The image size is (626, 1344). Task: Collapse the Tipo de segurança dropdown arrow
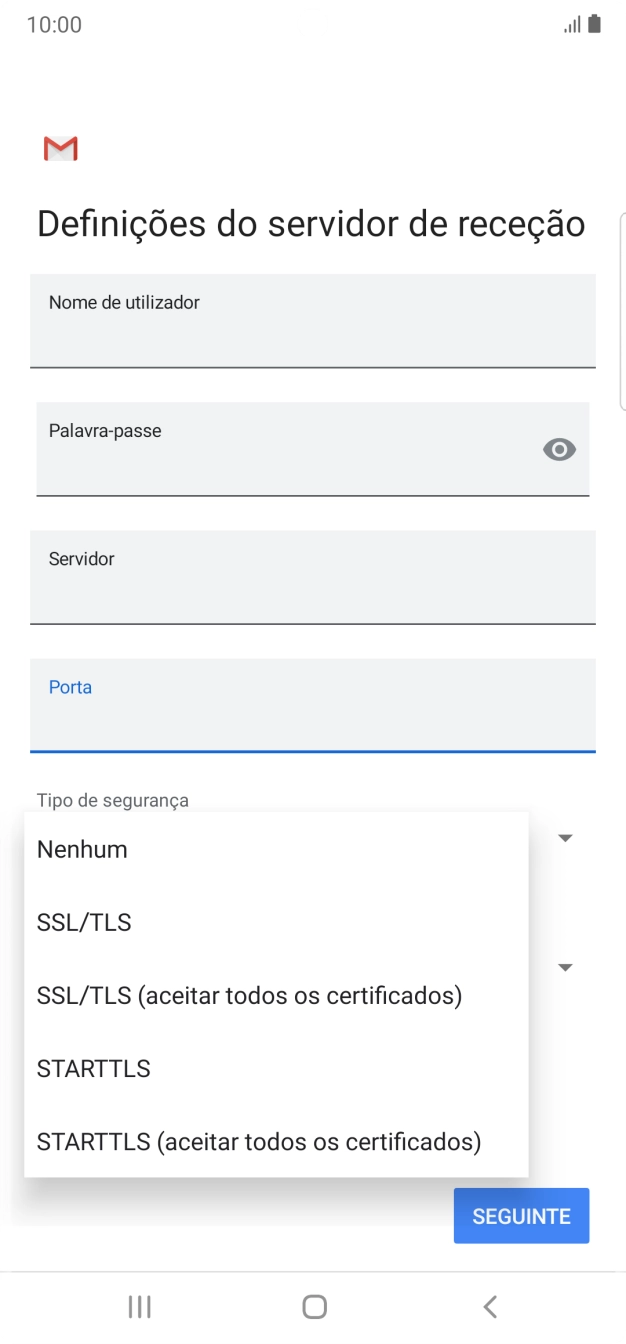click(565, 838)
